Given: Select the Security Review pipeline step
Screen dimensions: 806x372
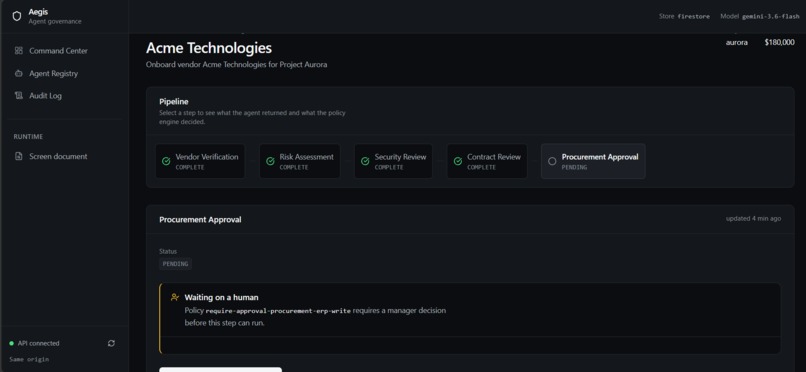Looking at the screenshot, I should (x=393, y=161).
